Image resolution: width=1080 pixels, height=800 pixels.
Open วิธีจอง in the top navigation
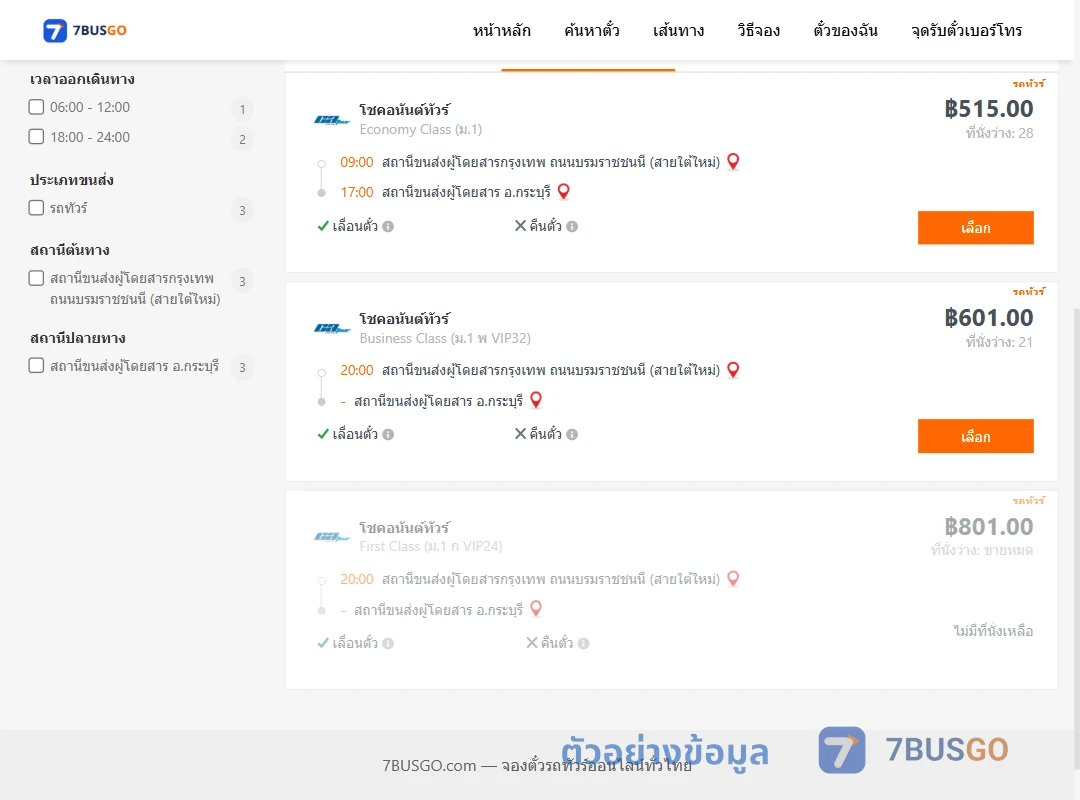click(x=758, y=30)
